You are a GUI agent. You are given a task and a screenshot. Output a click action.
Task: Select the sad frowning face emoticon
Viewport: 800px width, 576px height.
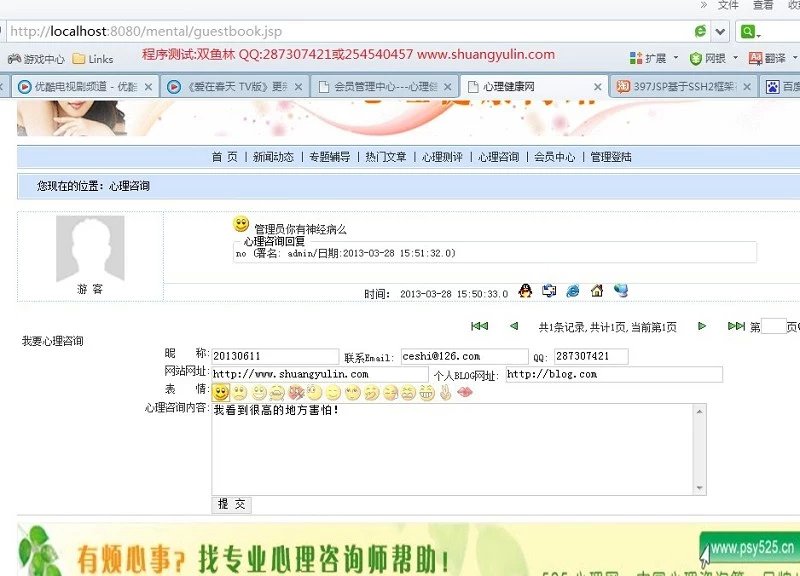coord(240,392)
